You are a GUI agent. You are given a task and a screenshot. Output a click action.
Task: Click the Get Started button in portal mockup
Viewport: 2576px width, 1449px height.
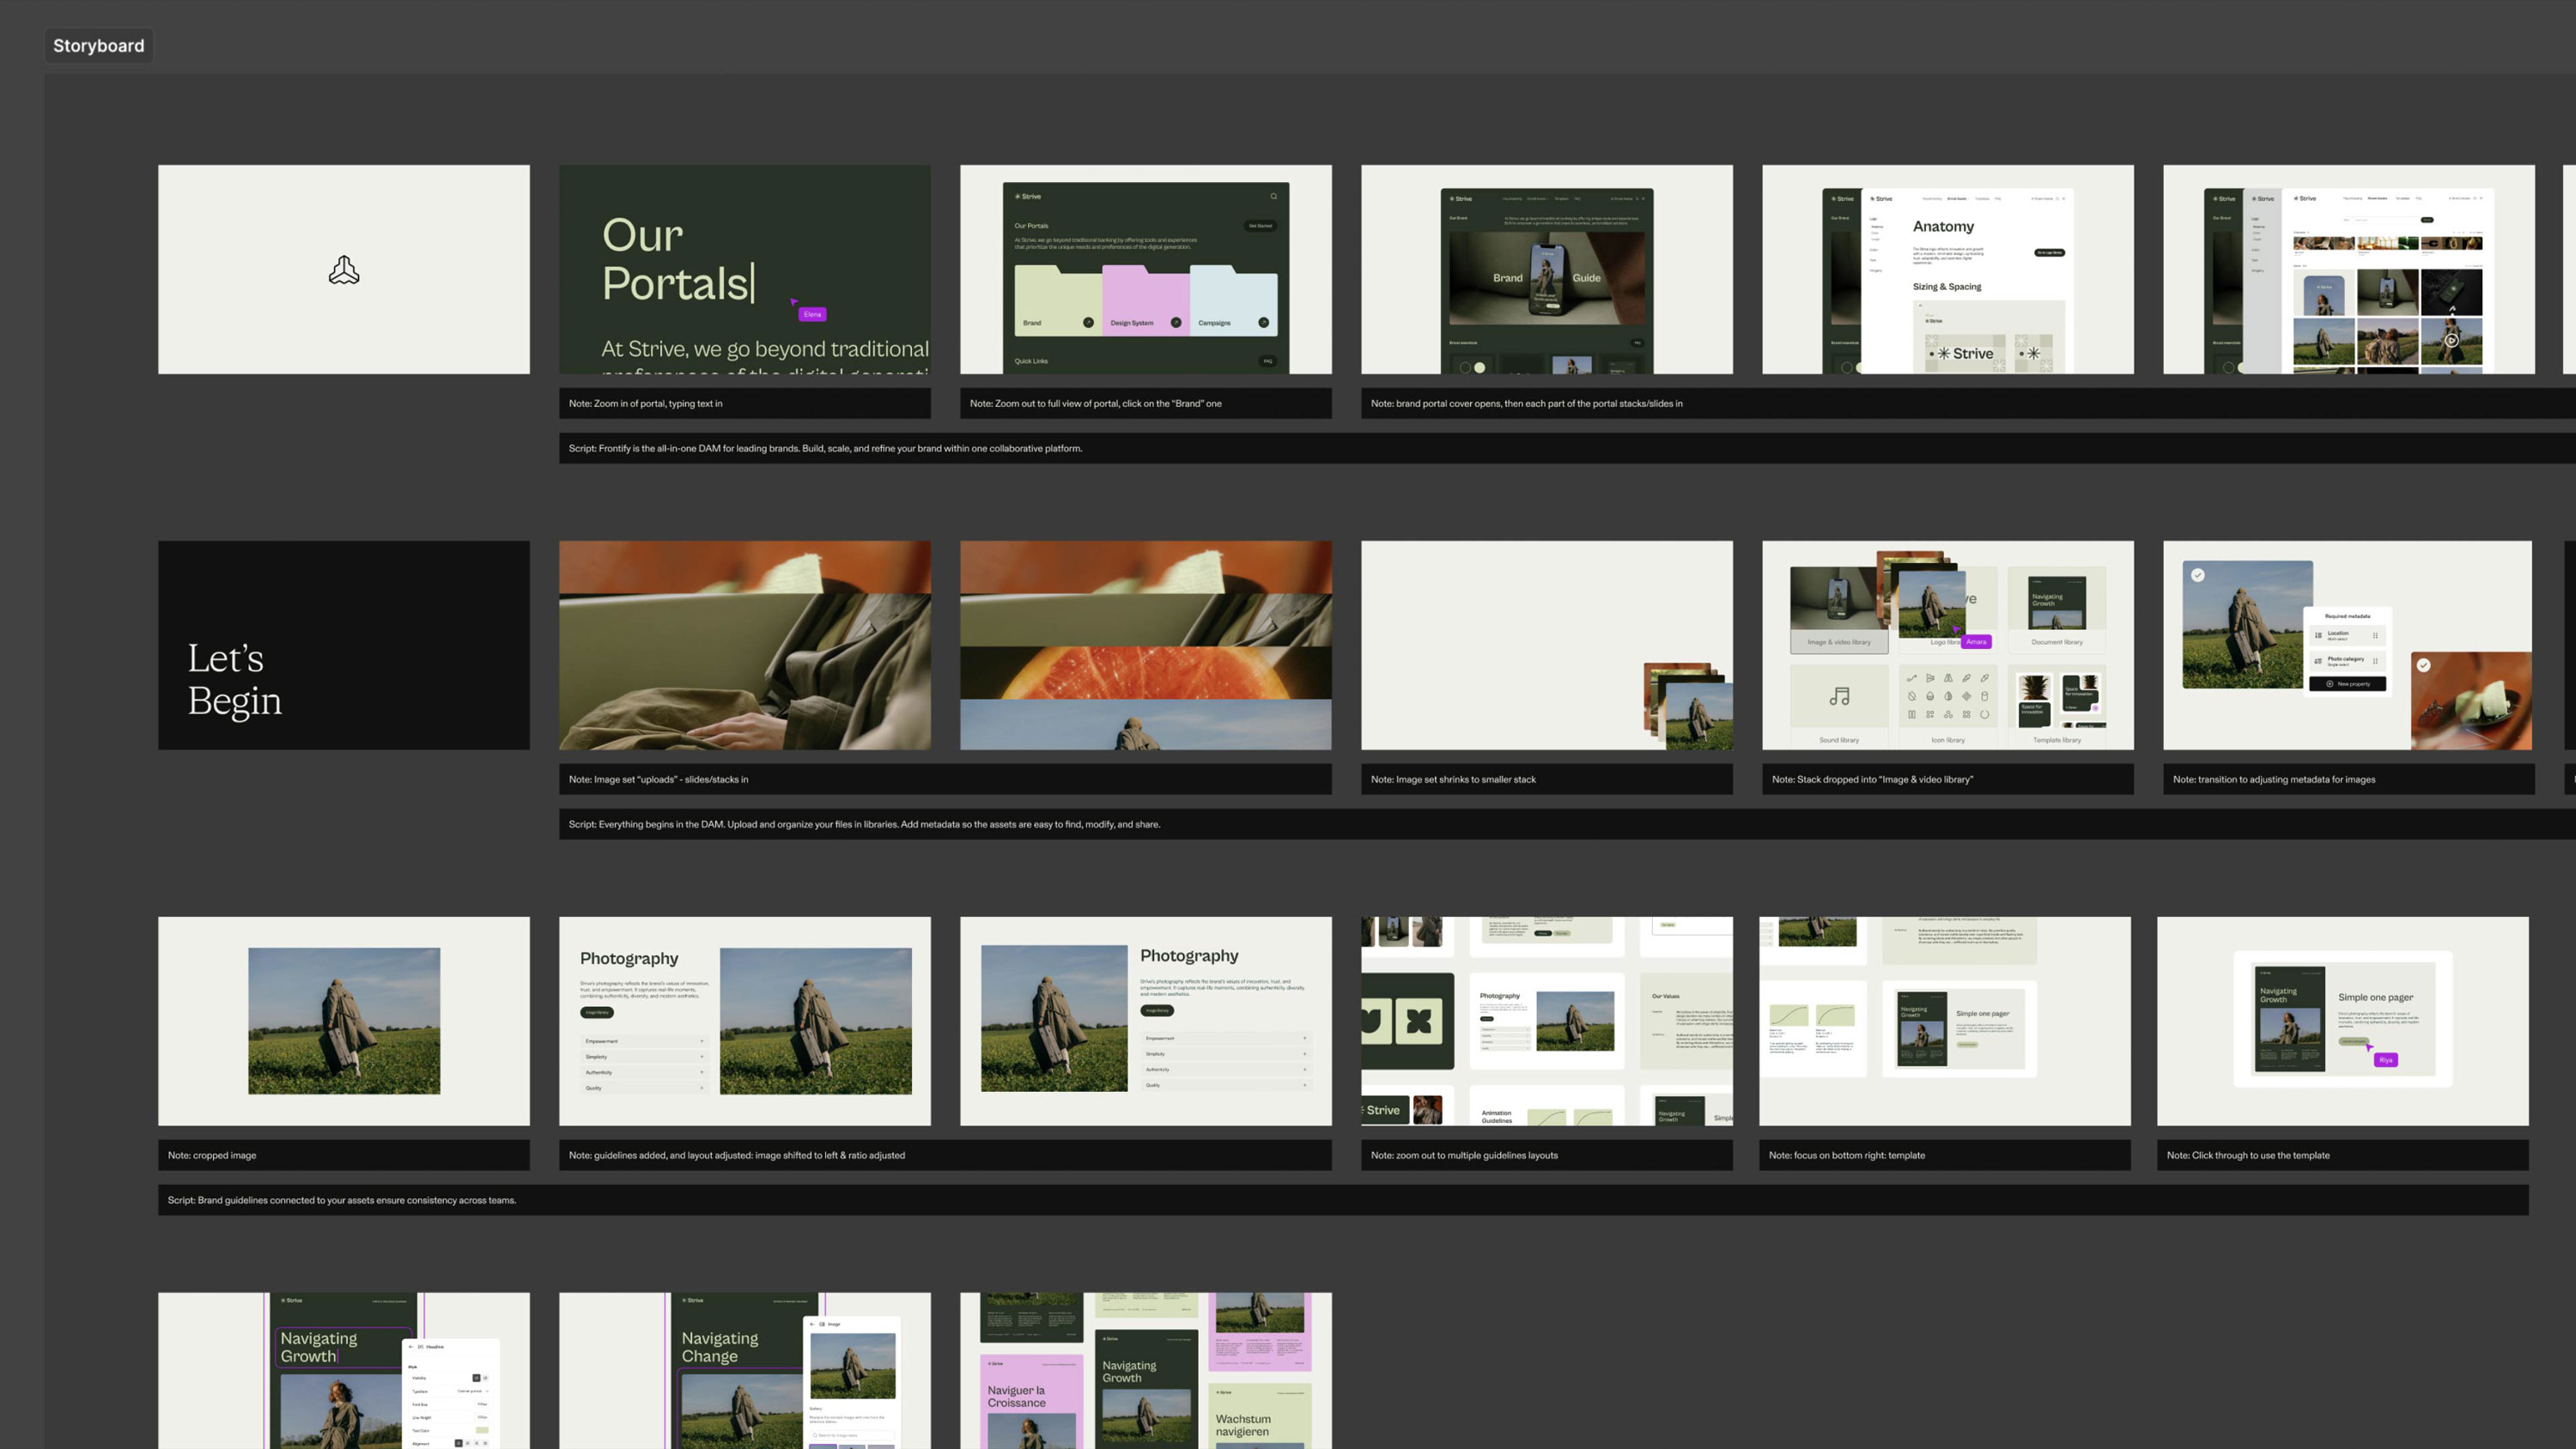coord(1260,226)
